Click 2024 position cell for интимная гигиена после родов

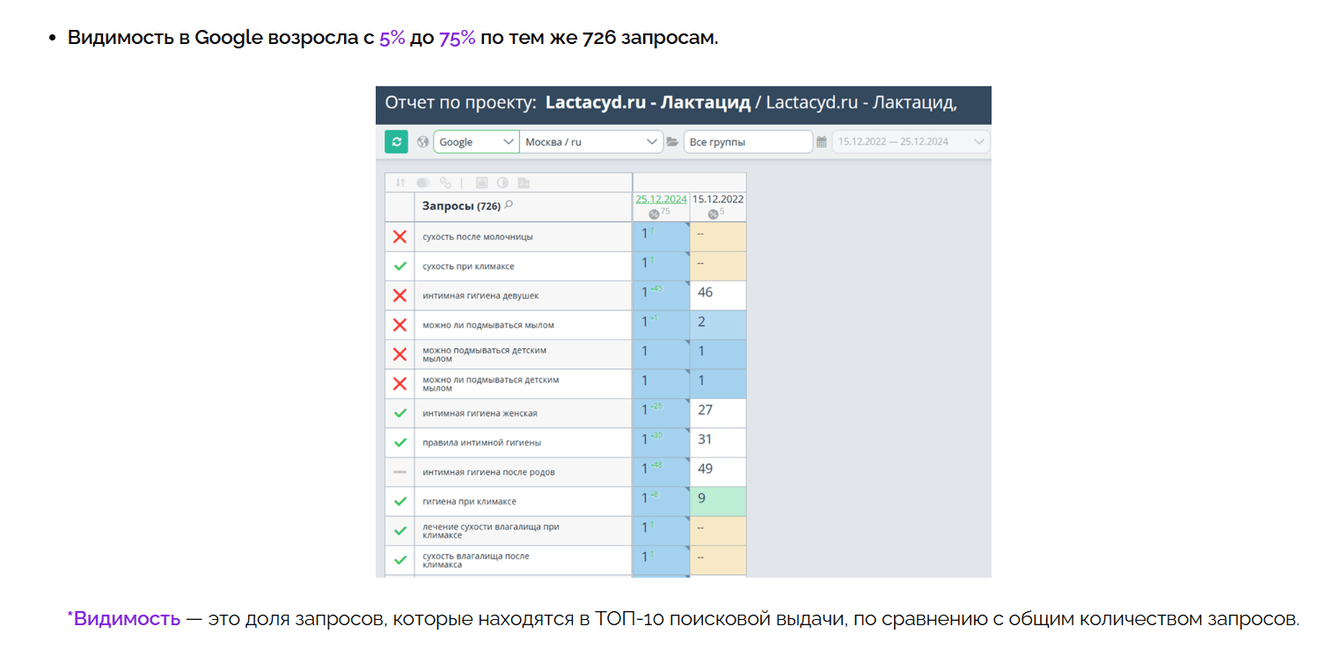[x=661, y=471]
